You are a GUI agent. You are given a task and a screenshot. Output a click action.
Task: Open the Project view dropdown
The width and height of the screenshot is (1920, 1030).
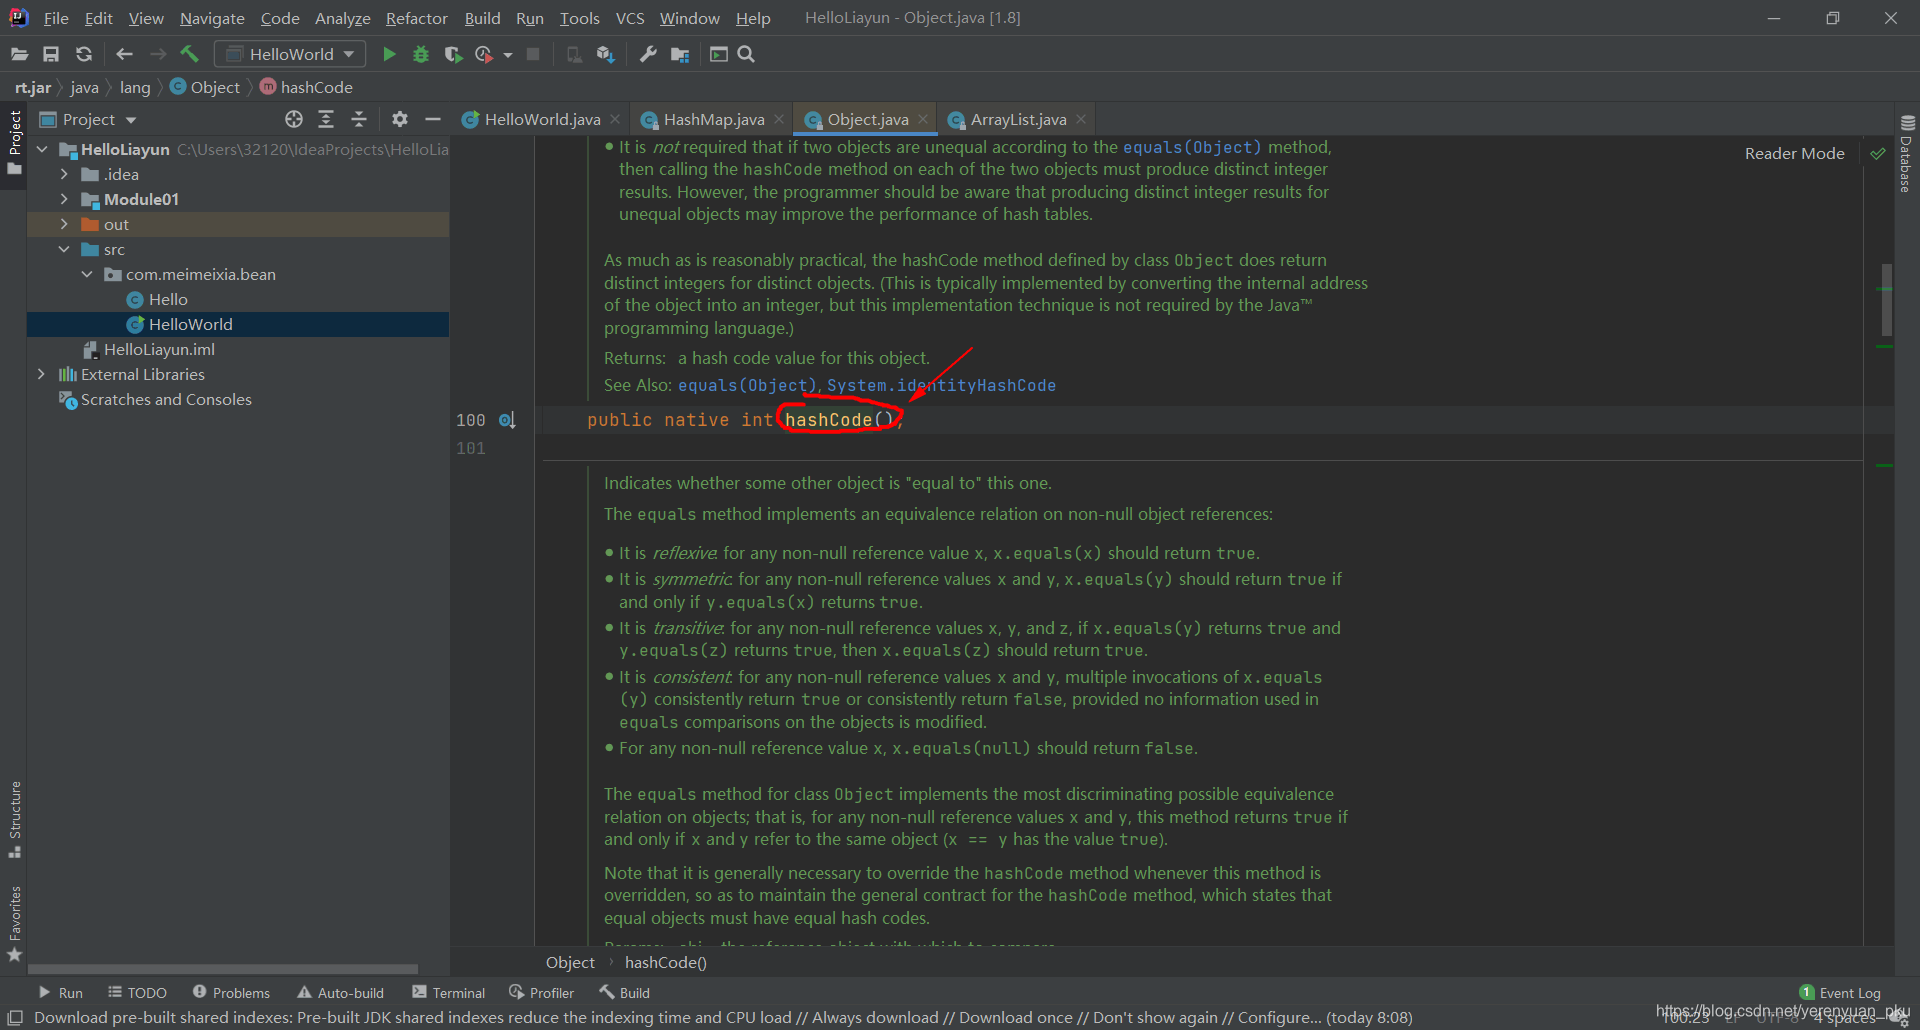pos(131,120)
